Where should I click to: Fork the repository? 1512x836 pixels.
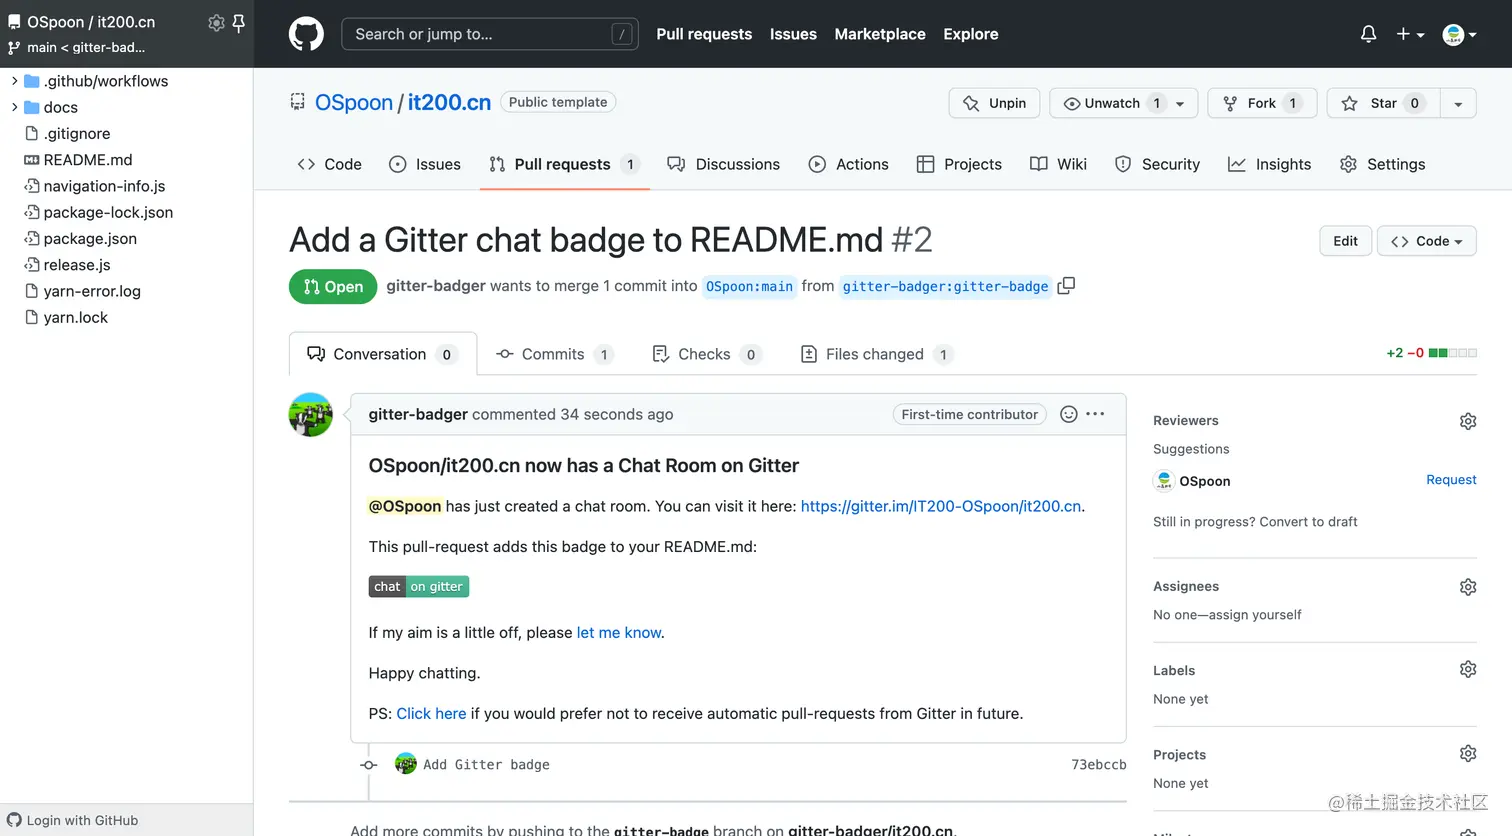click(x=1262, y=103)
